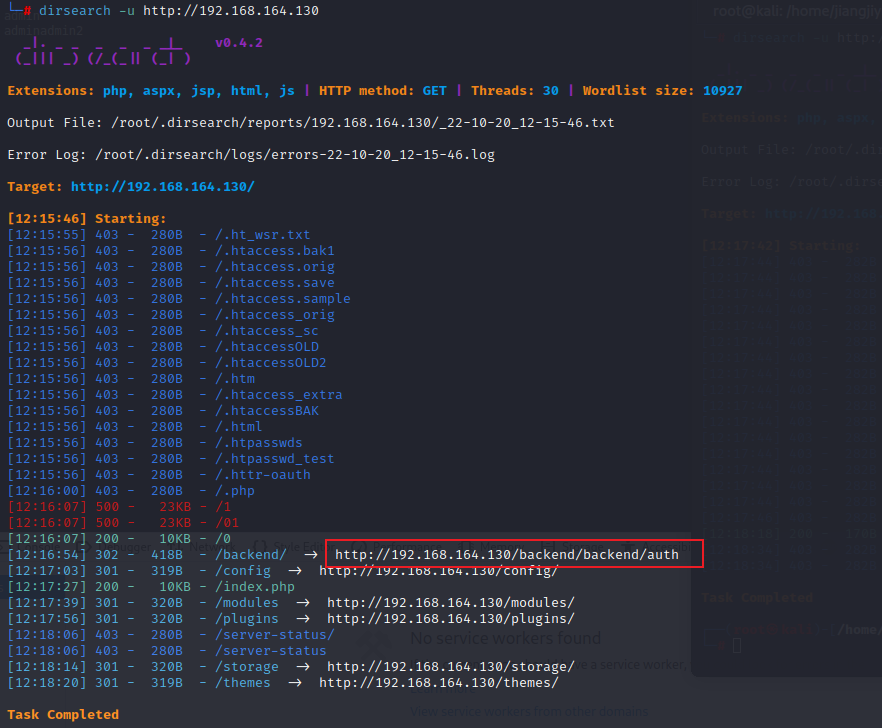Open the http://192.168.164.130/plugins/ redirect URL
882x728 pixels.
(x=450, y=618)
